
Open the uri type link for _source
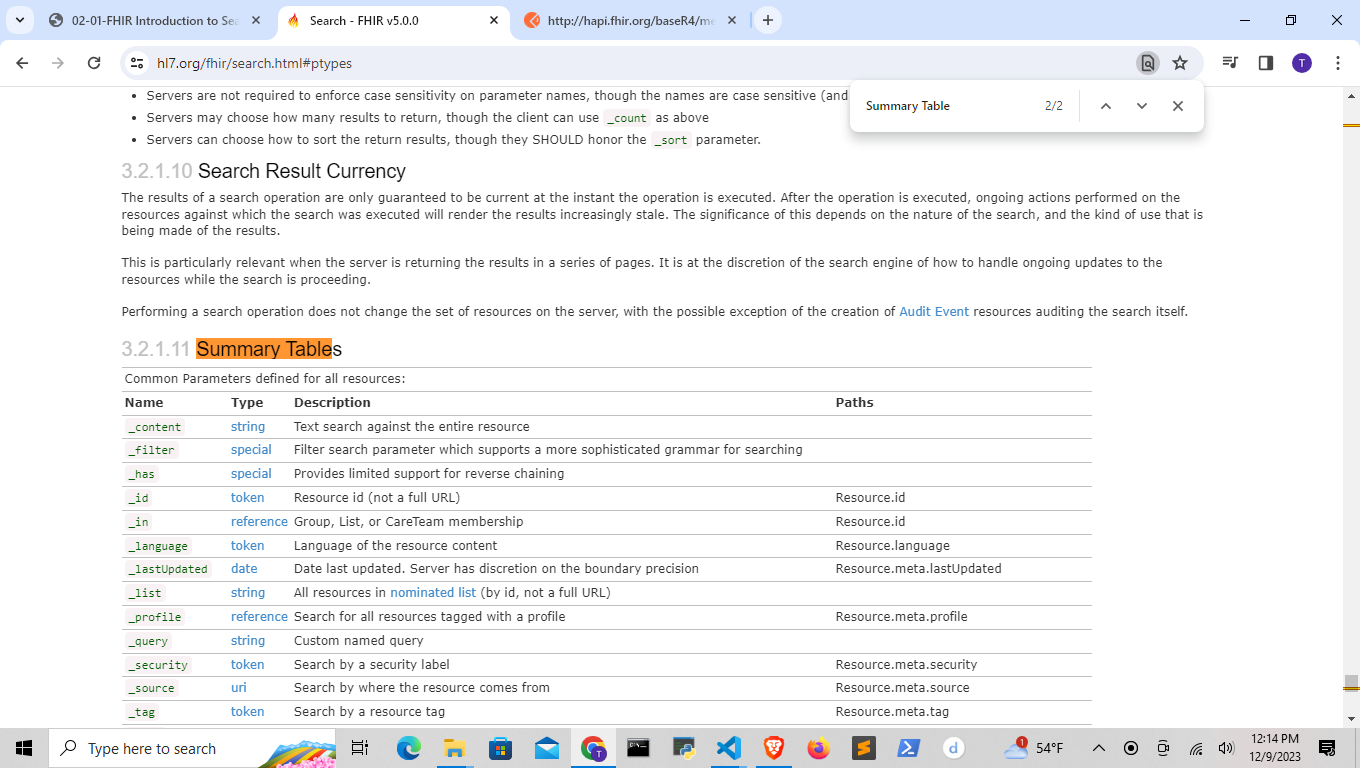pyautogui.click(x=239, y=688)
